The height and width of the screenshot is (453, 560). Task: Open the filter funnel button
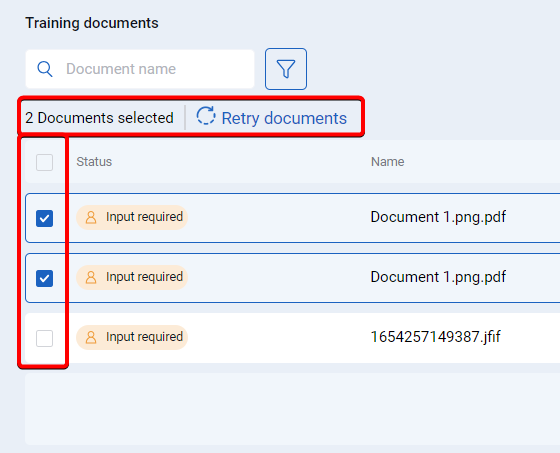[286, 69]
